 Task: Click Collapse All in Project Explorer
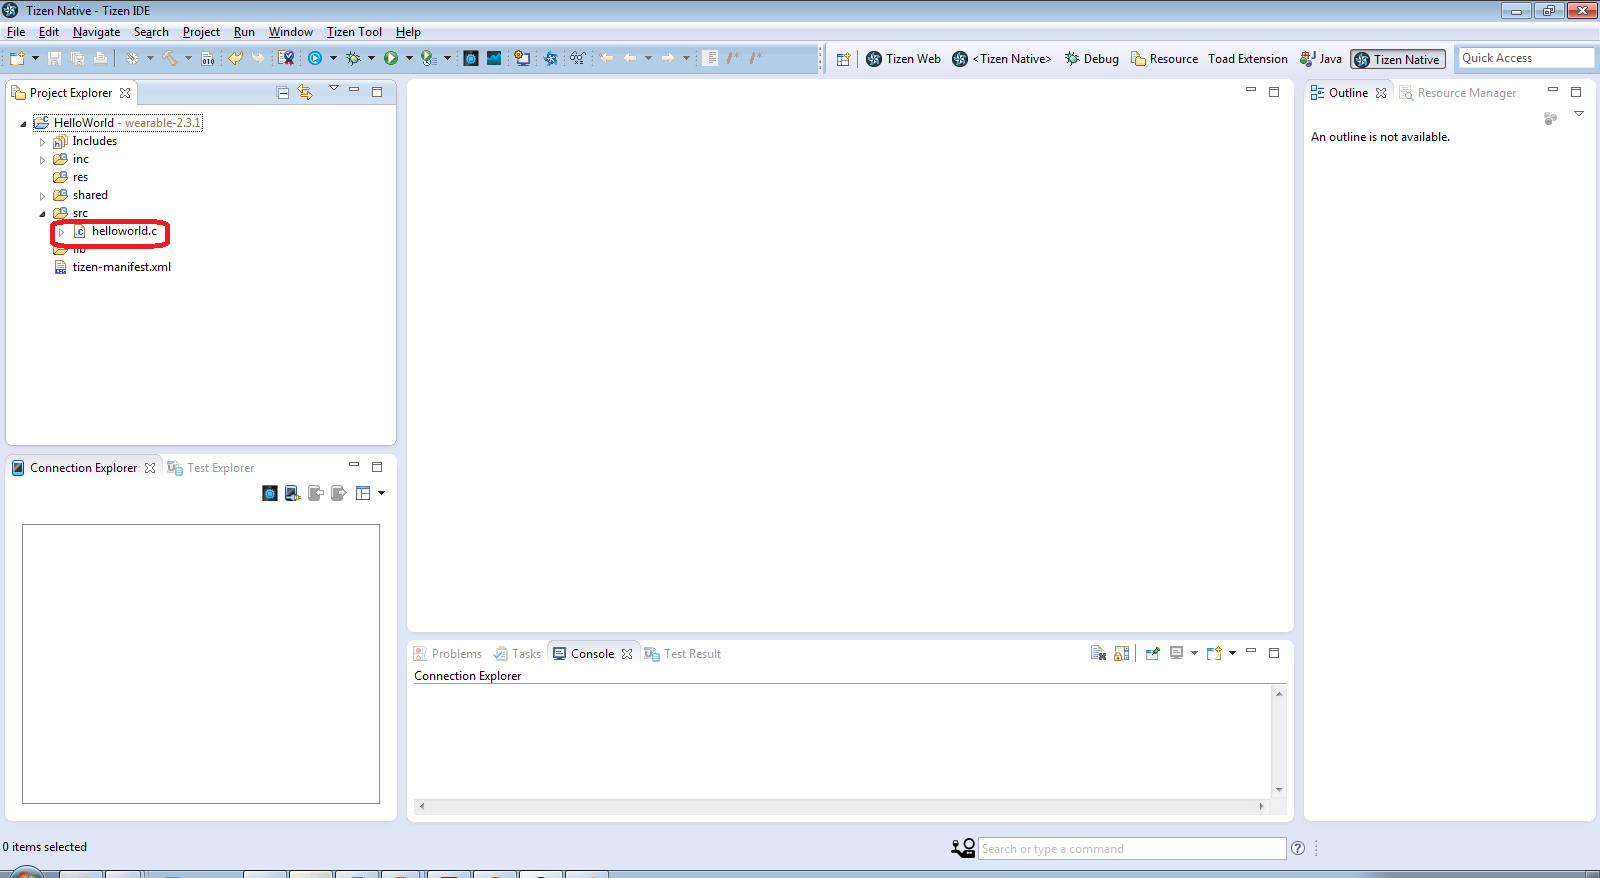pos(283,92)
